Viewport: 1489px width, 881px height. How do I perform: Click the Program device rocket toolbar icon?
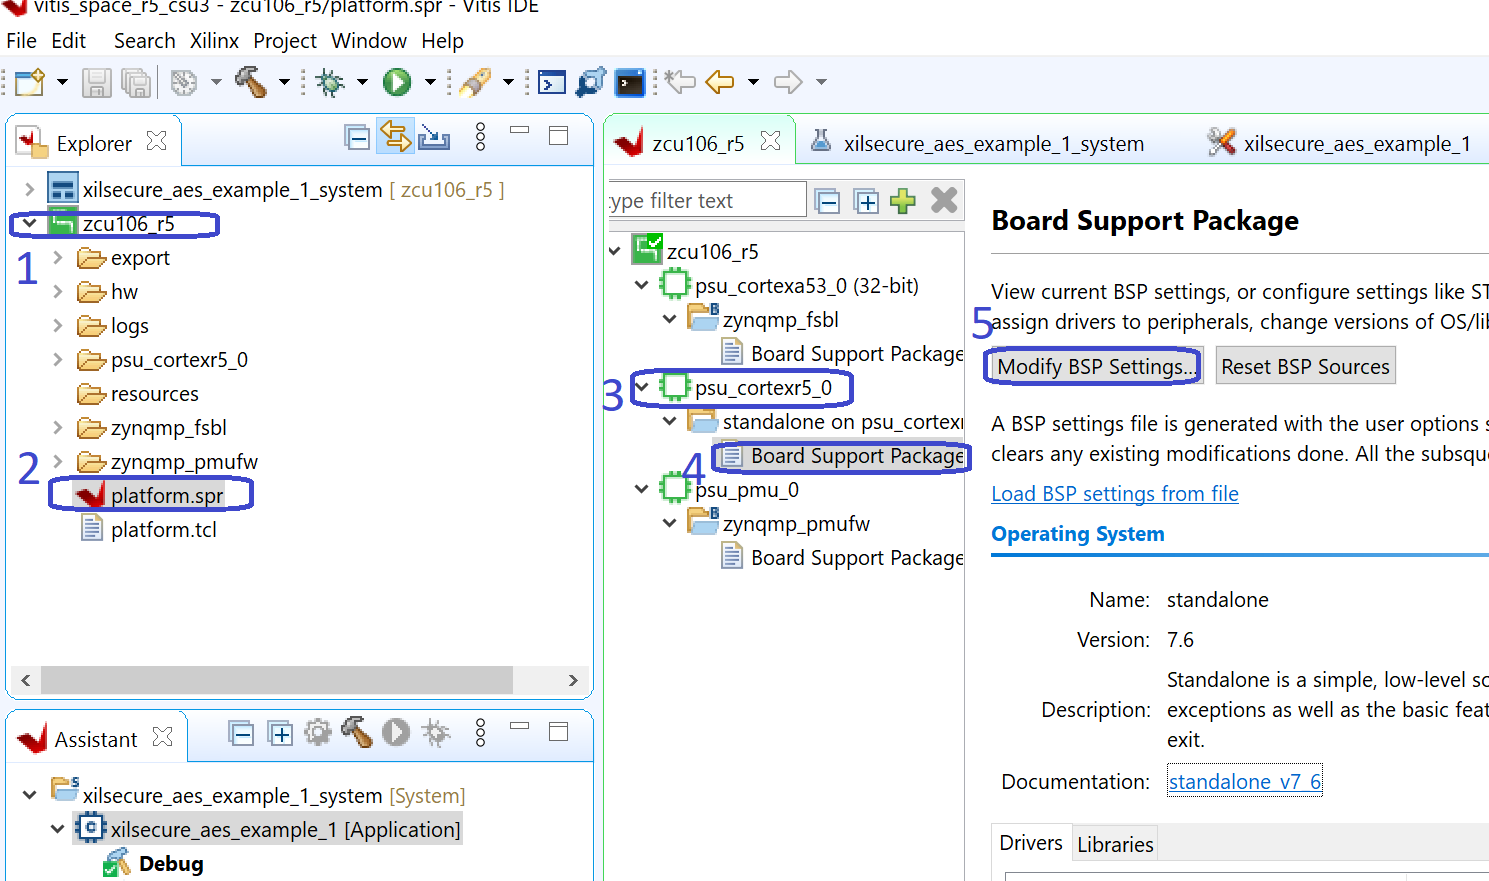tap(475, 82)
